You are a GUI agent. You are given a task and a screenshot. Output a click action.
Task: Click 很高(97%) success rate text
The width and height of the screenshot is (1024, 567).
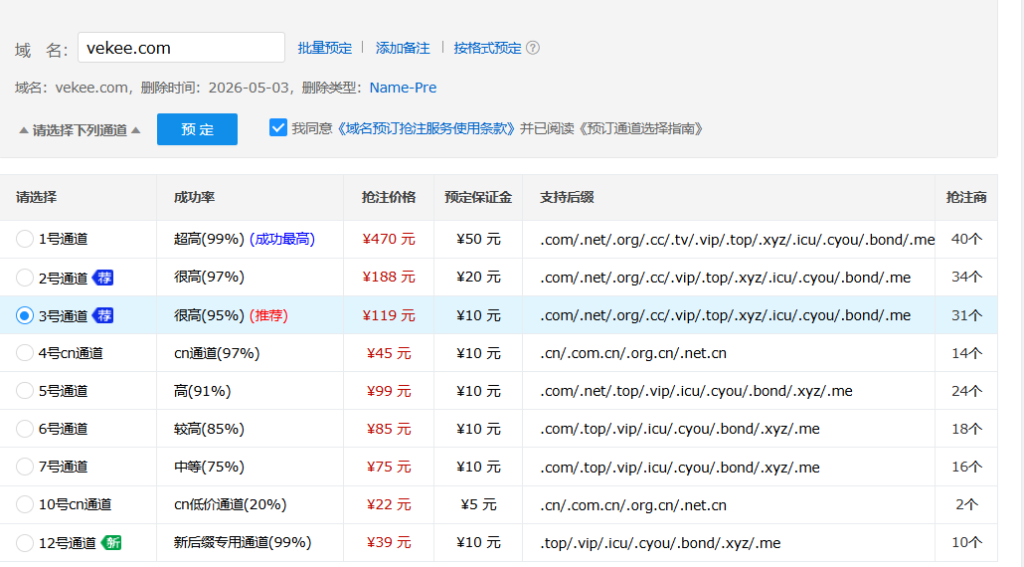pyautogui.click(x=209, y=277)
